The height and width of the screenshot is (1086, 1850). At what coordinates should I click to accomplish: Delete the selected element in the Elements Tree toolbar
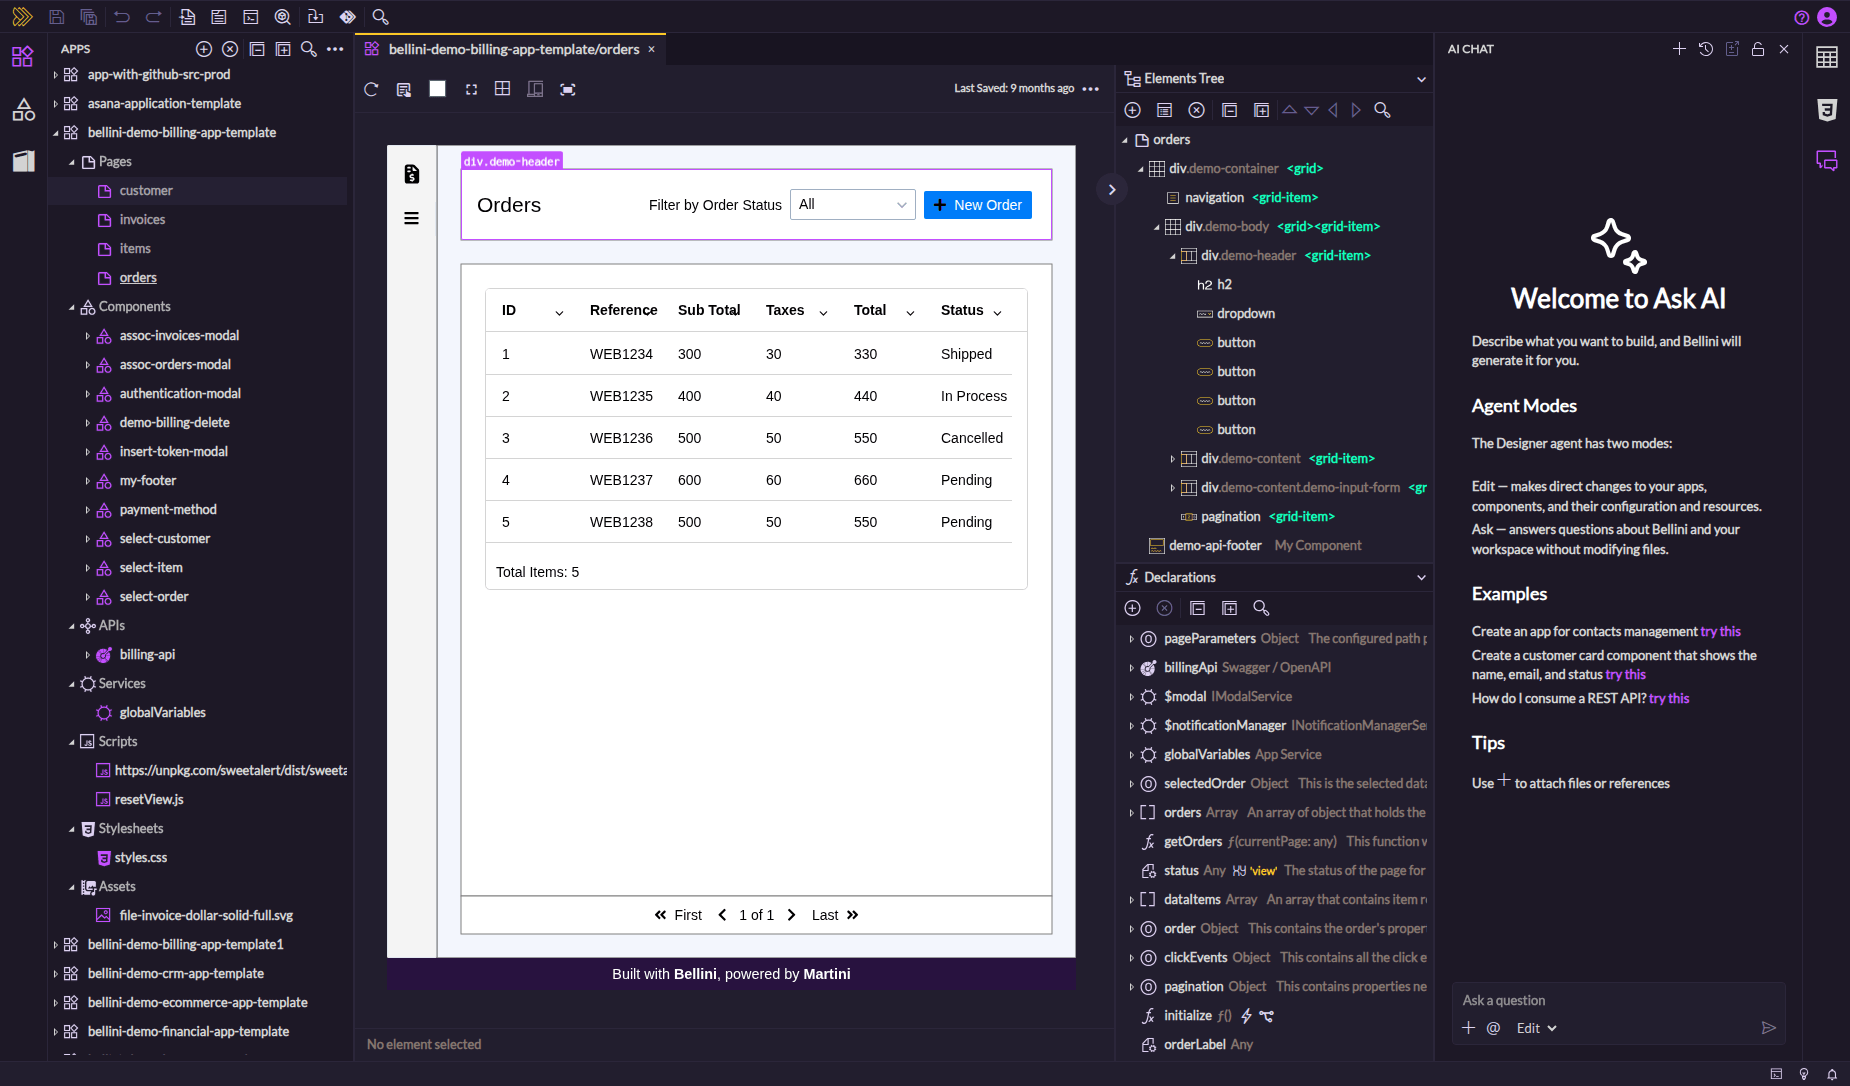[x=1196, y=110]
